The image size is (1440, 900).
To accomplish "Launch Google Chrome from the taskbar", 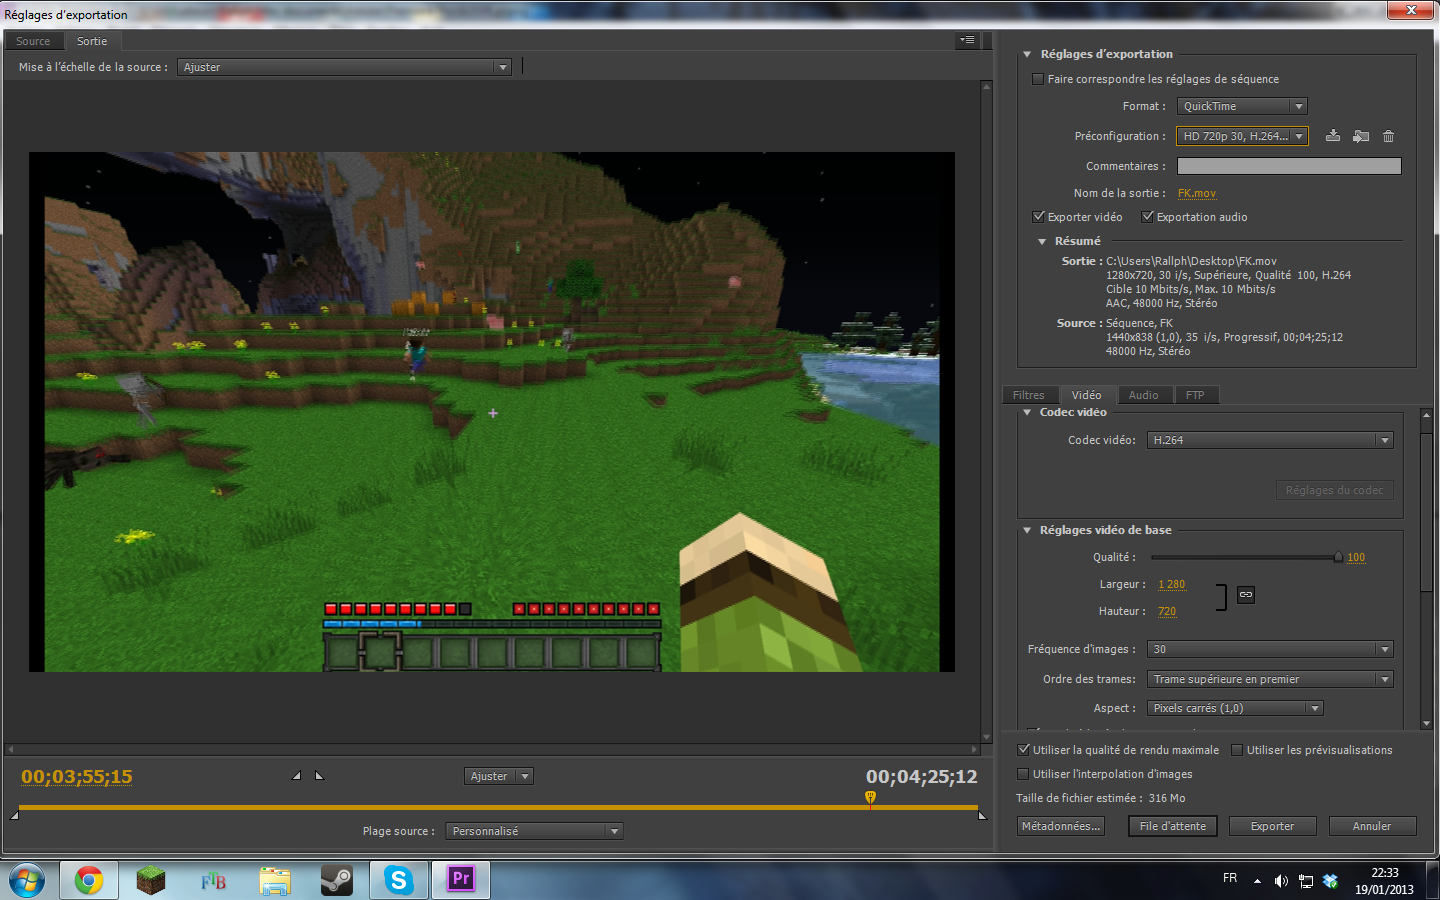I will click(89, 881).
